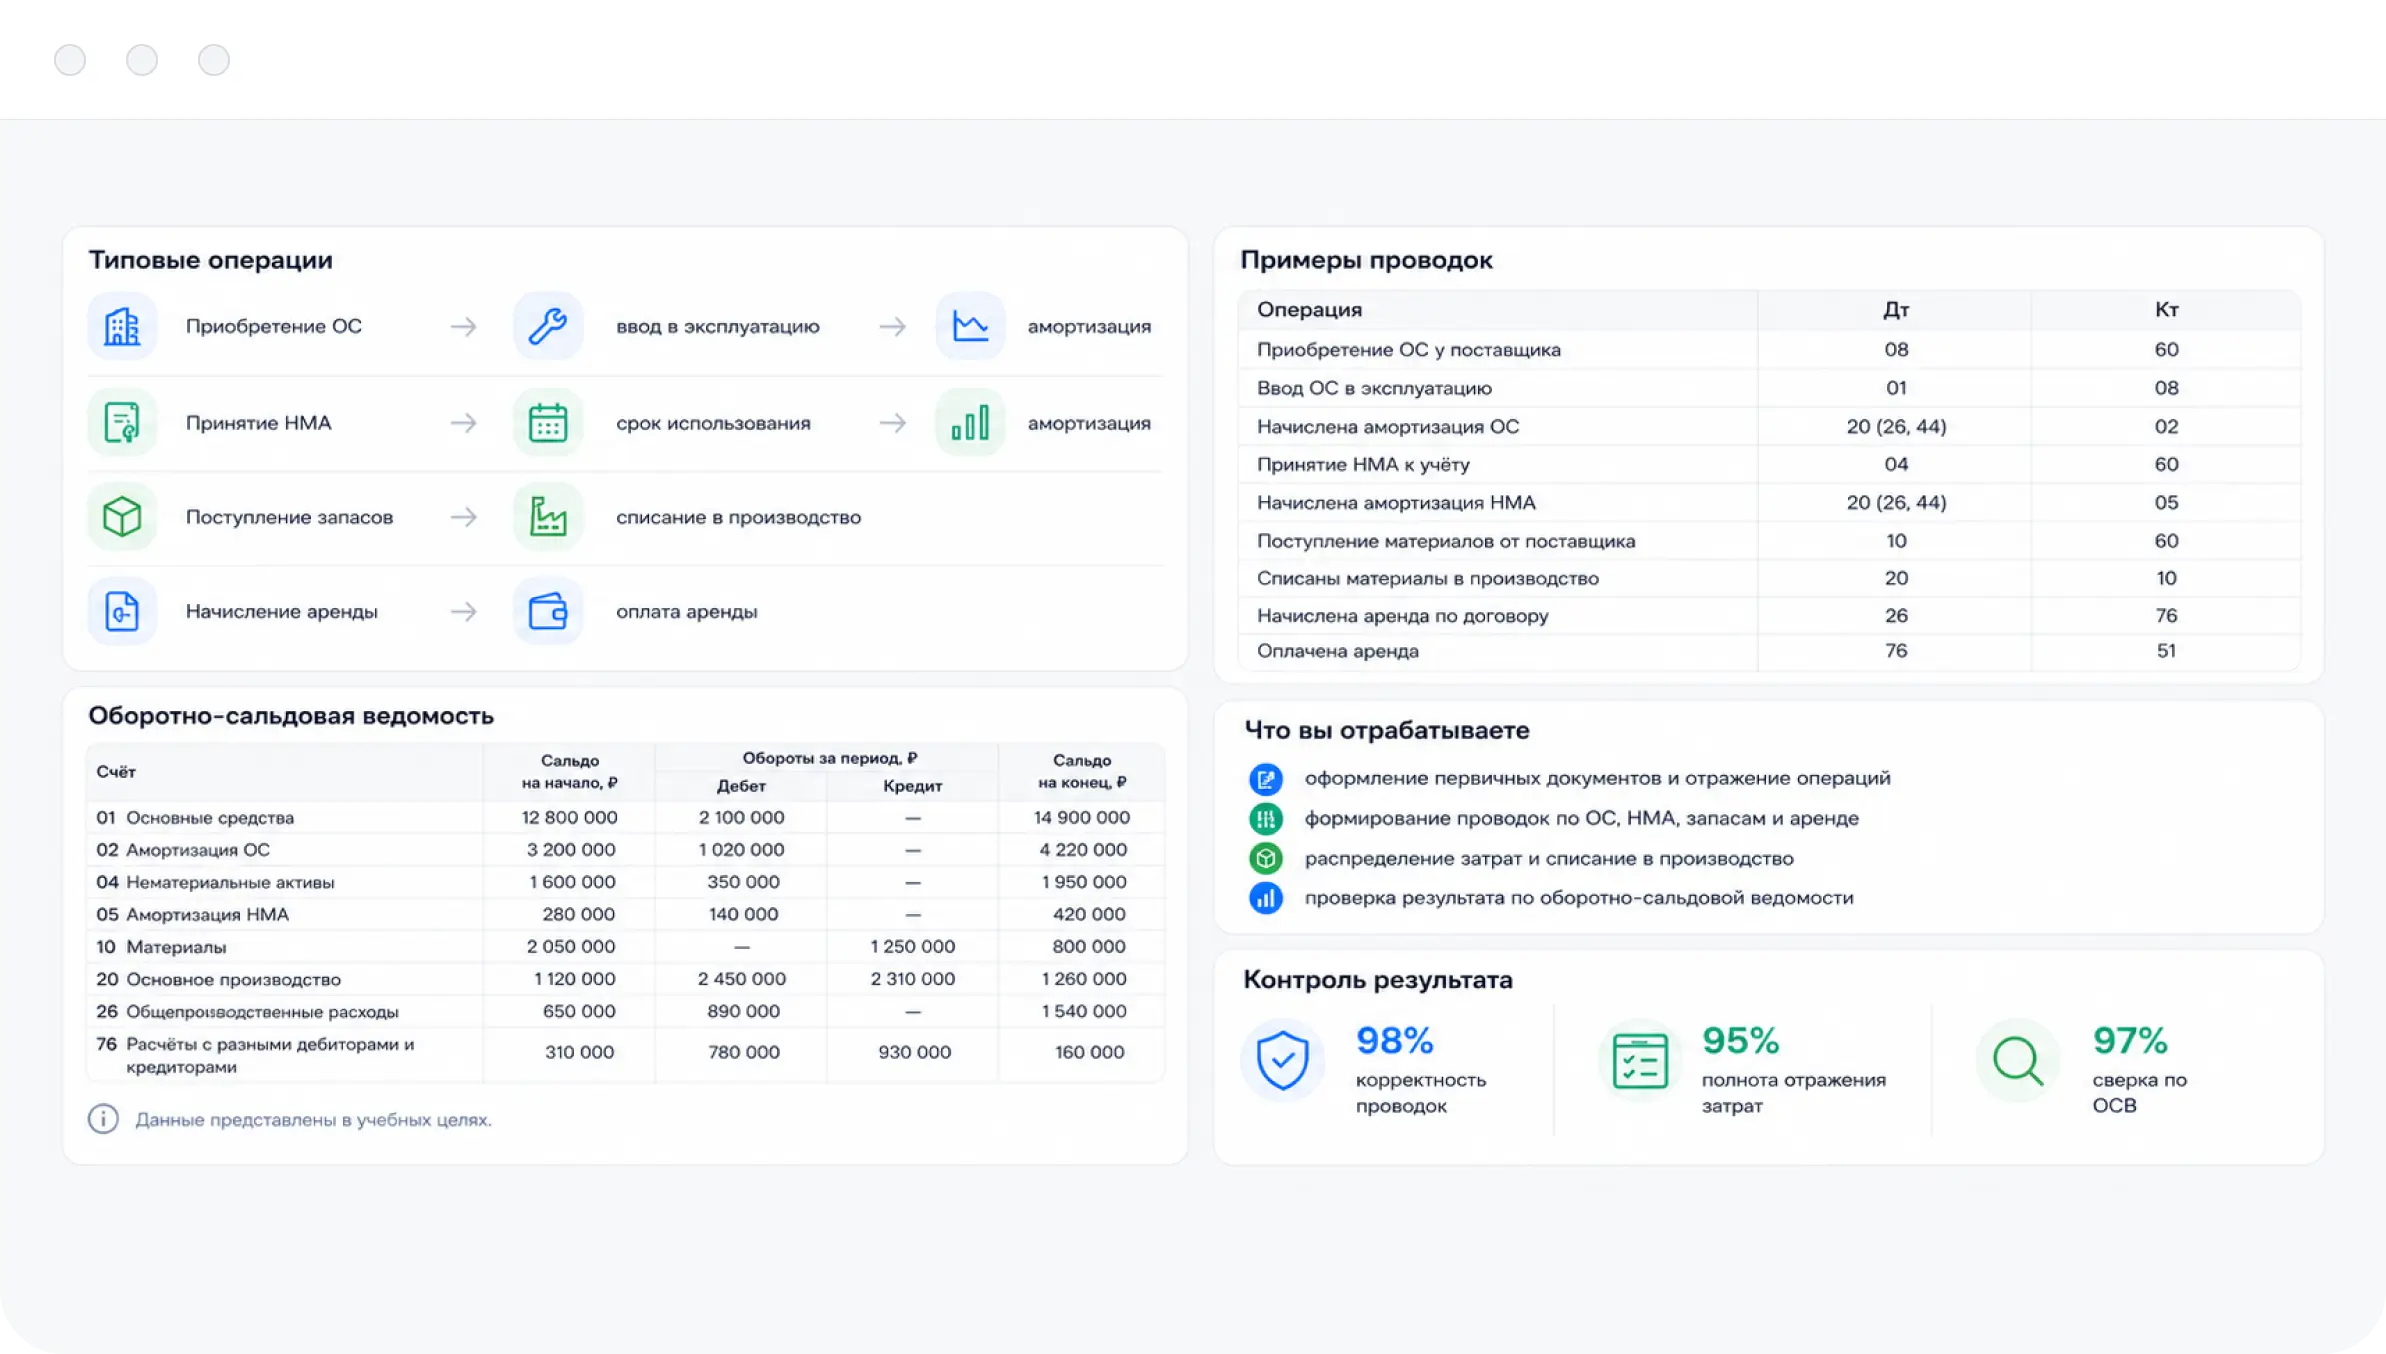Select the row 20 Основное производство
The height and width of the screenshot is (1354, 2386).
tap(626, 979)
